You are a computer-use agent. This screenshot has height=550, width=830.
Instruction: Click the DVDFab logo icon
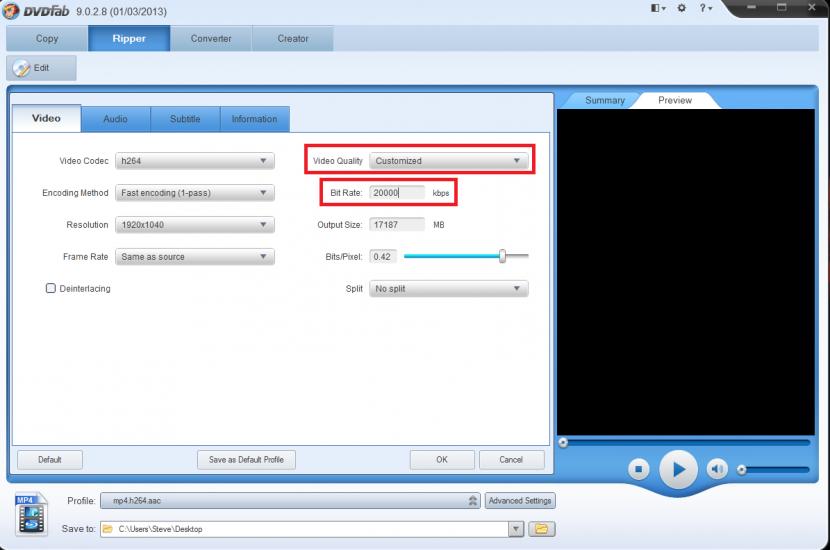pyautogui.click(x=10, y=11)
